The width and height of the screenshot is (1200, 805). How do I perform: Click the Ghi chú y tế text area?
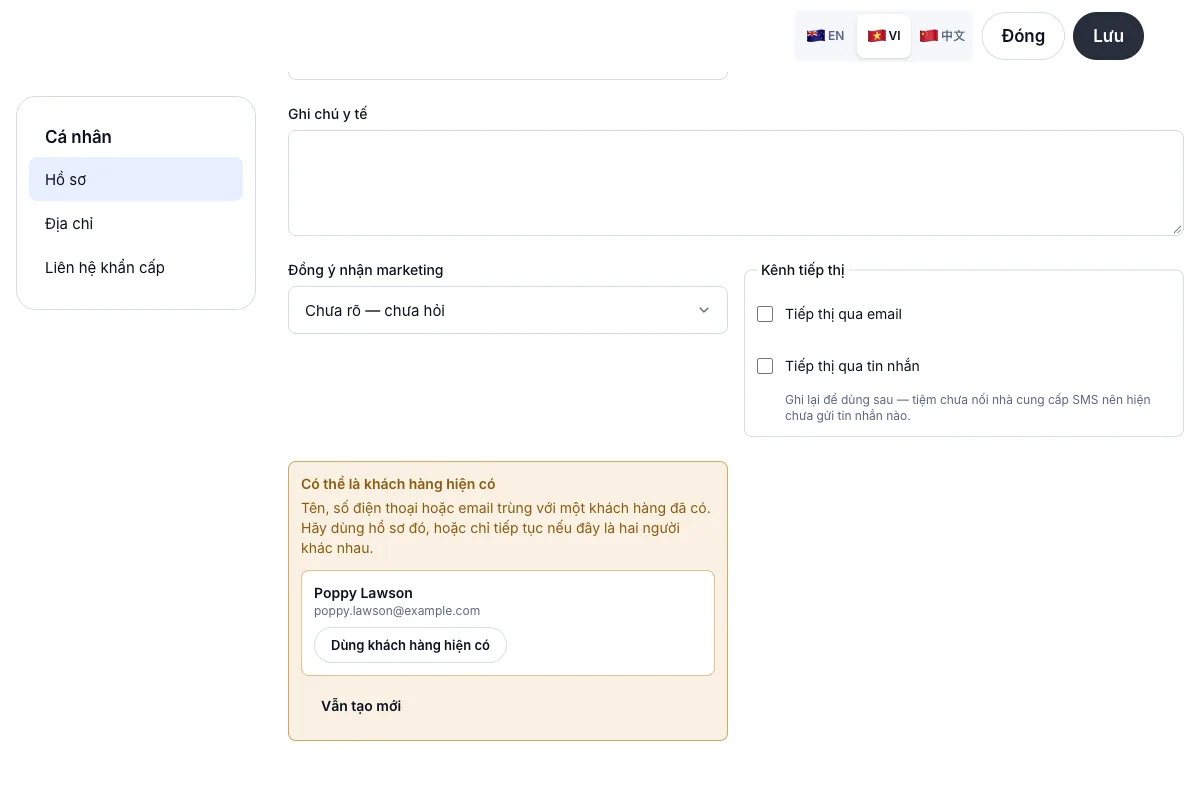pos(736,183)
